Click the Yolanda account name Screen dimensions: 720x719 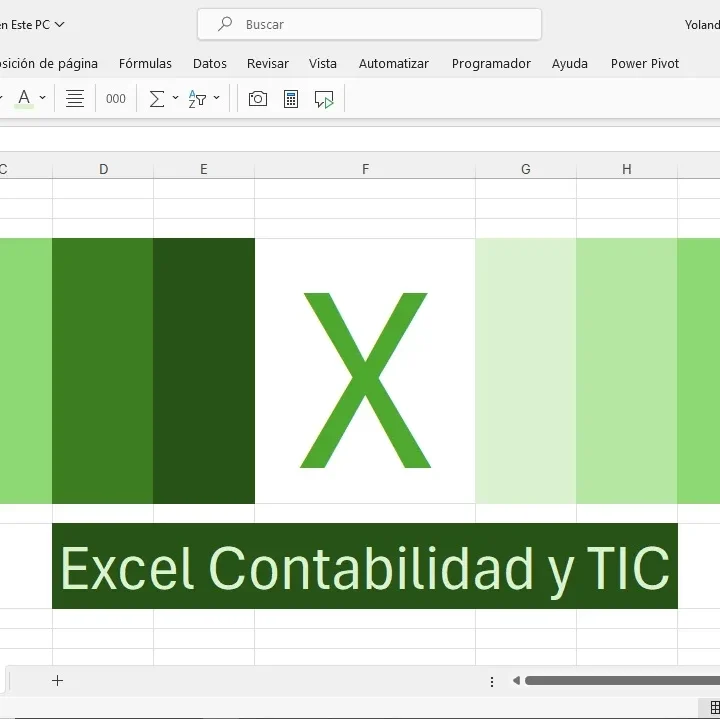[702, 25]
